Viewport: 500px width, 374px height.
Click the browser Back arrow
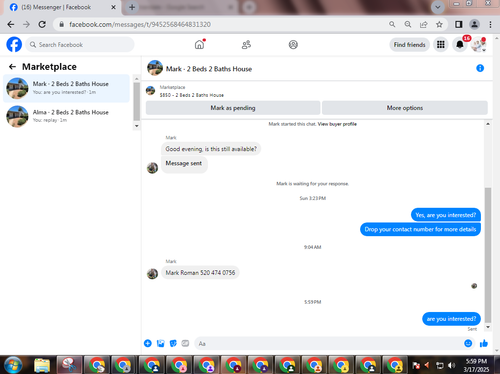point(11,24)
